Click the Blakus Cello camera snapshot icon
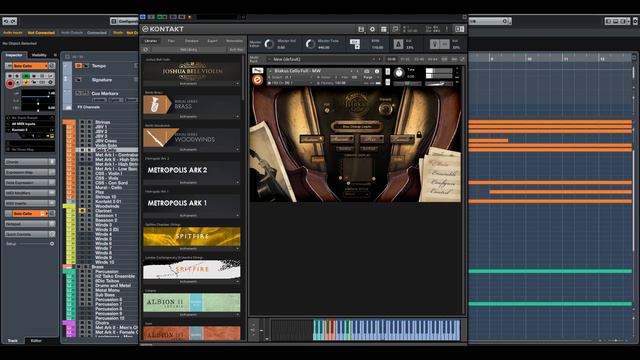Viewport: 640px width, 360px height. 366,71
